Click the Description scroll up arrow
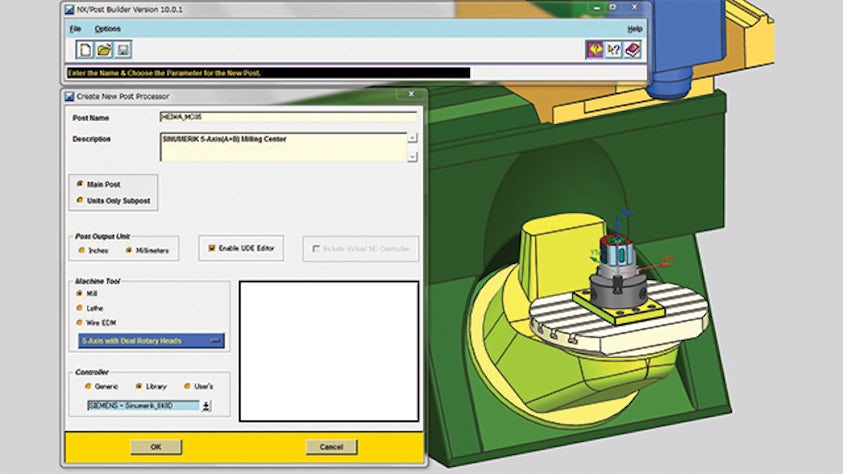Viewport: 843px width, 474px height. coord(412,138)
